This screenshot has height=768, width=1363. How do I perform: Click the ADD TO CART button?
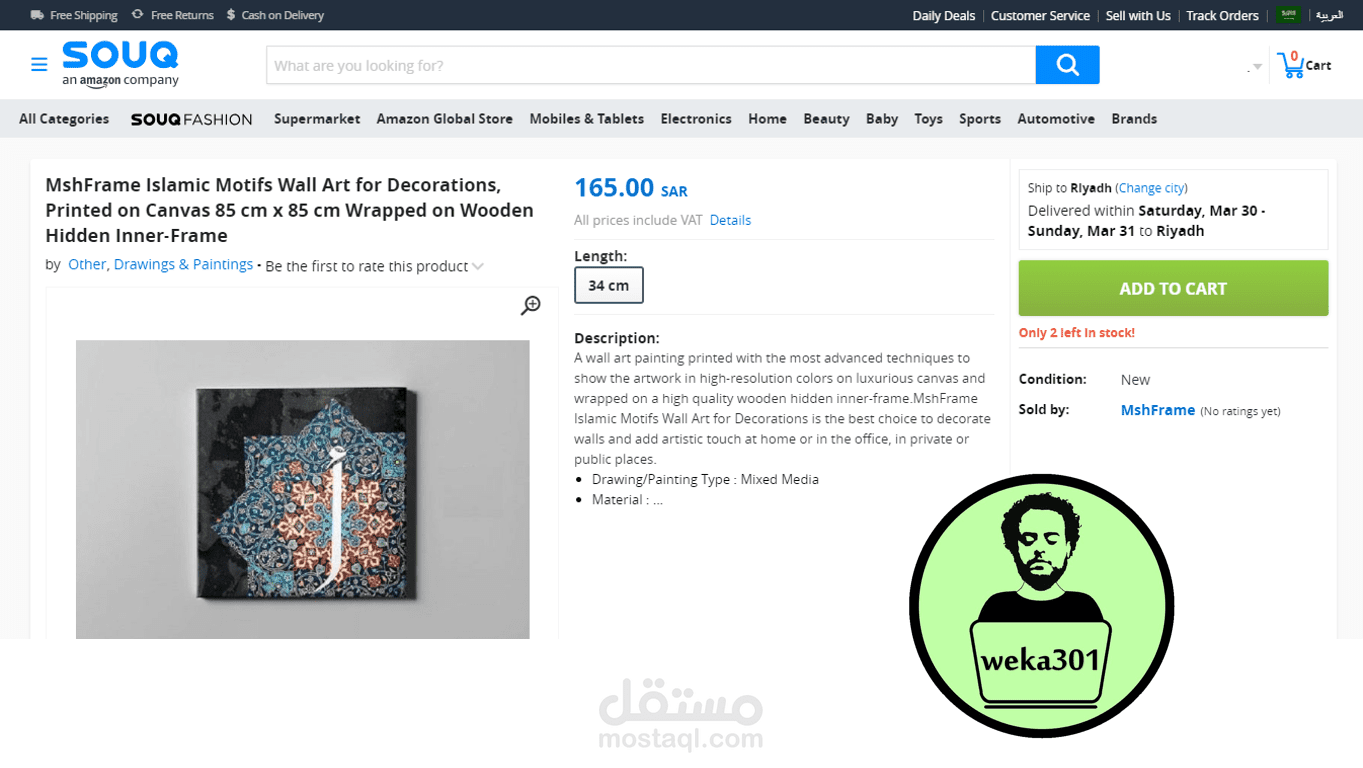[1173, 288]
